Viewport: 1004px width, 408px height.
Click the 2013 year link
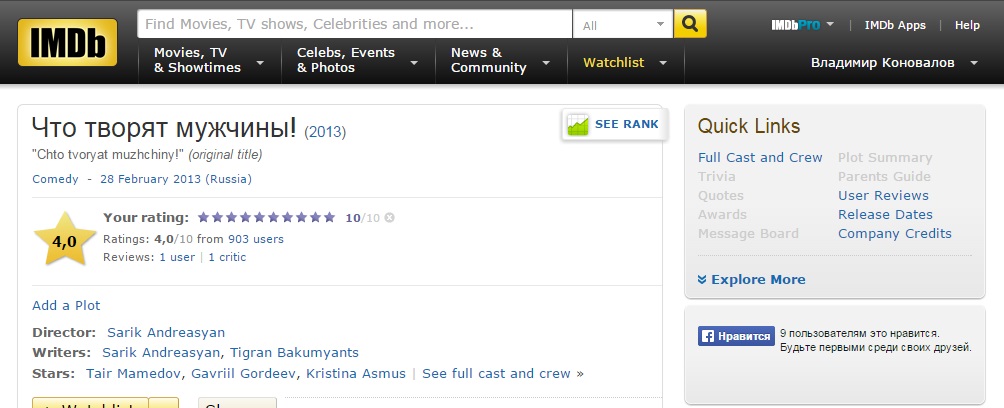click(325, 133)
